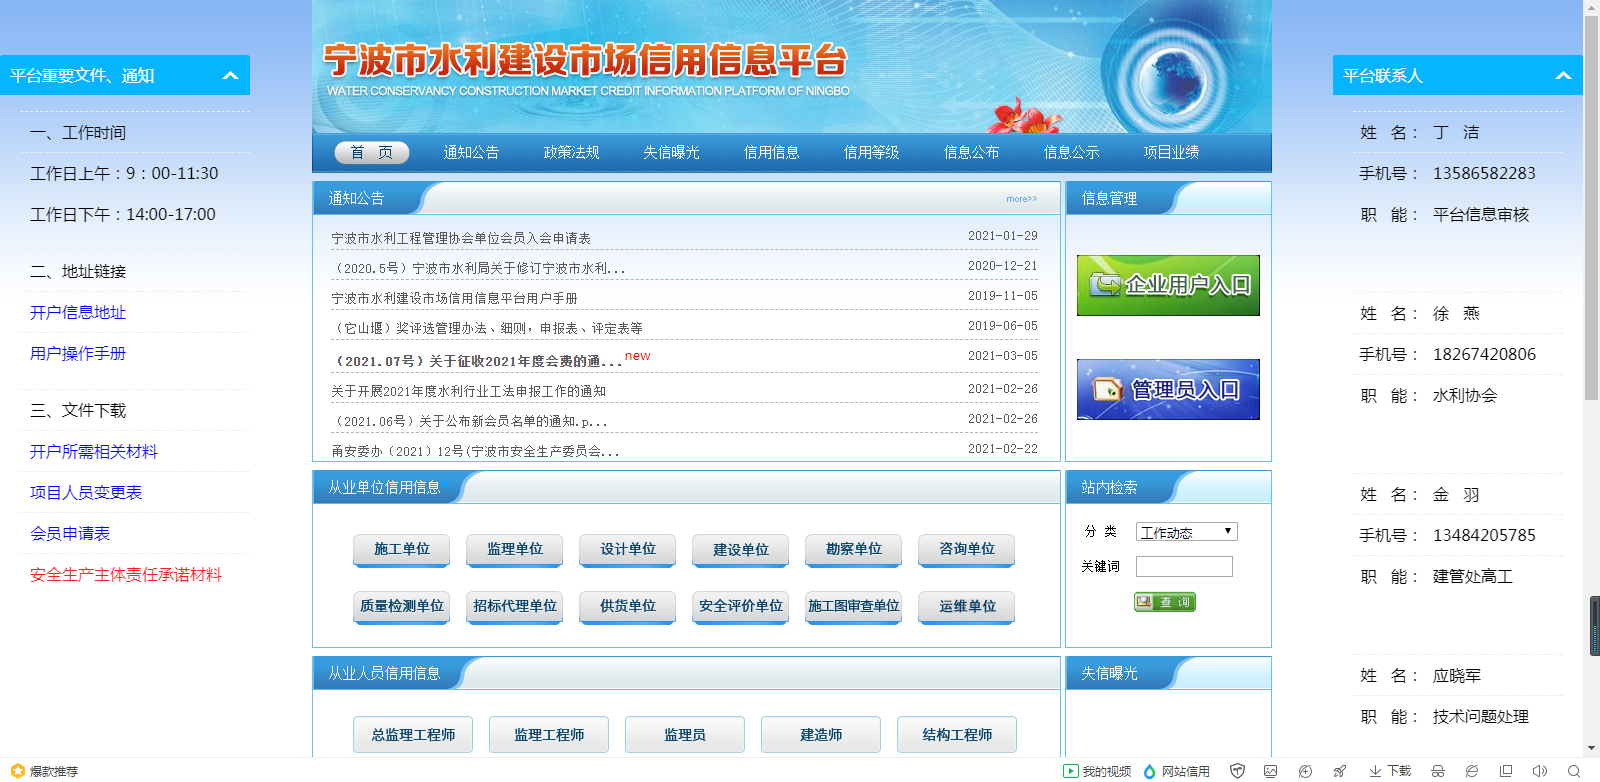The height and width of the screenshot is (782, 1600).
Task: Click the 管理员入口 blue button
Action: pos(1168,389)
